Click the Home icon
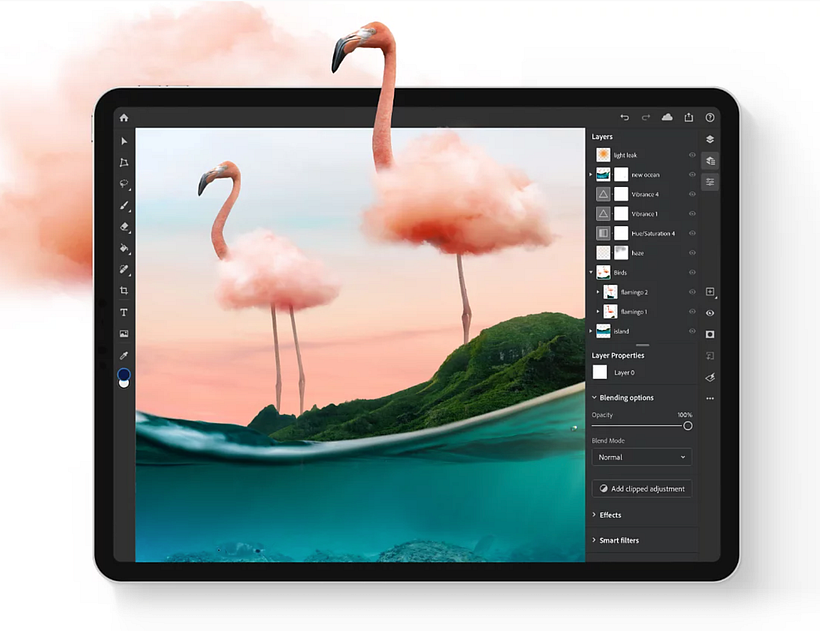 (x=123, y=117)
